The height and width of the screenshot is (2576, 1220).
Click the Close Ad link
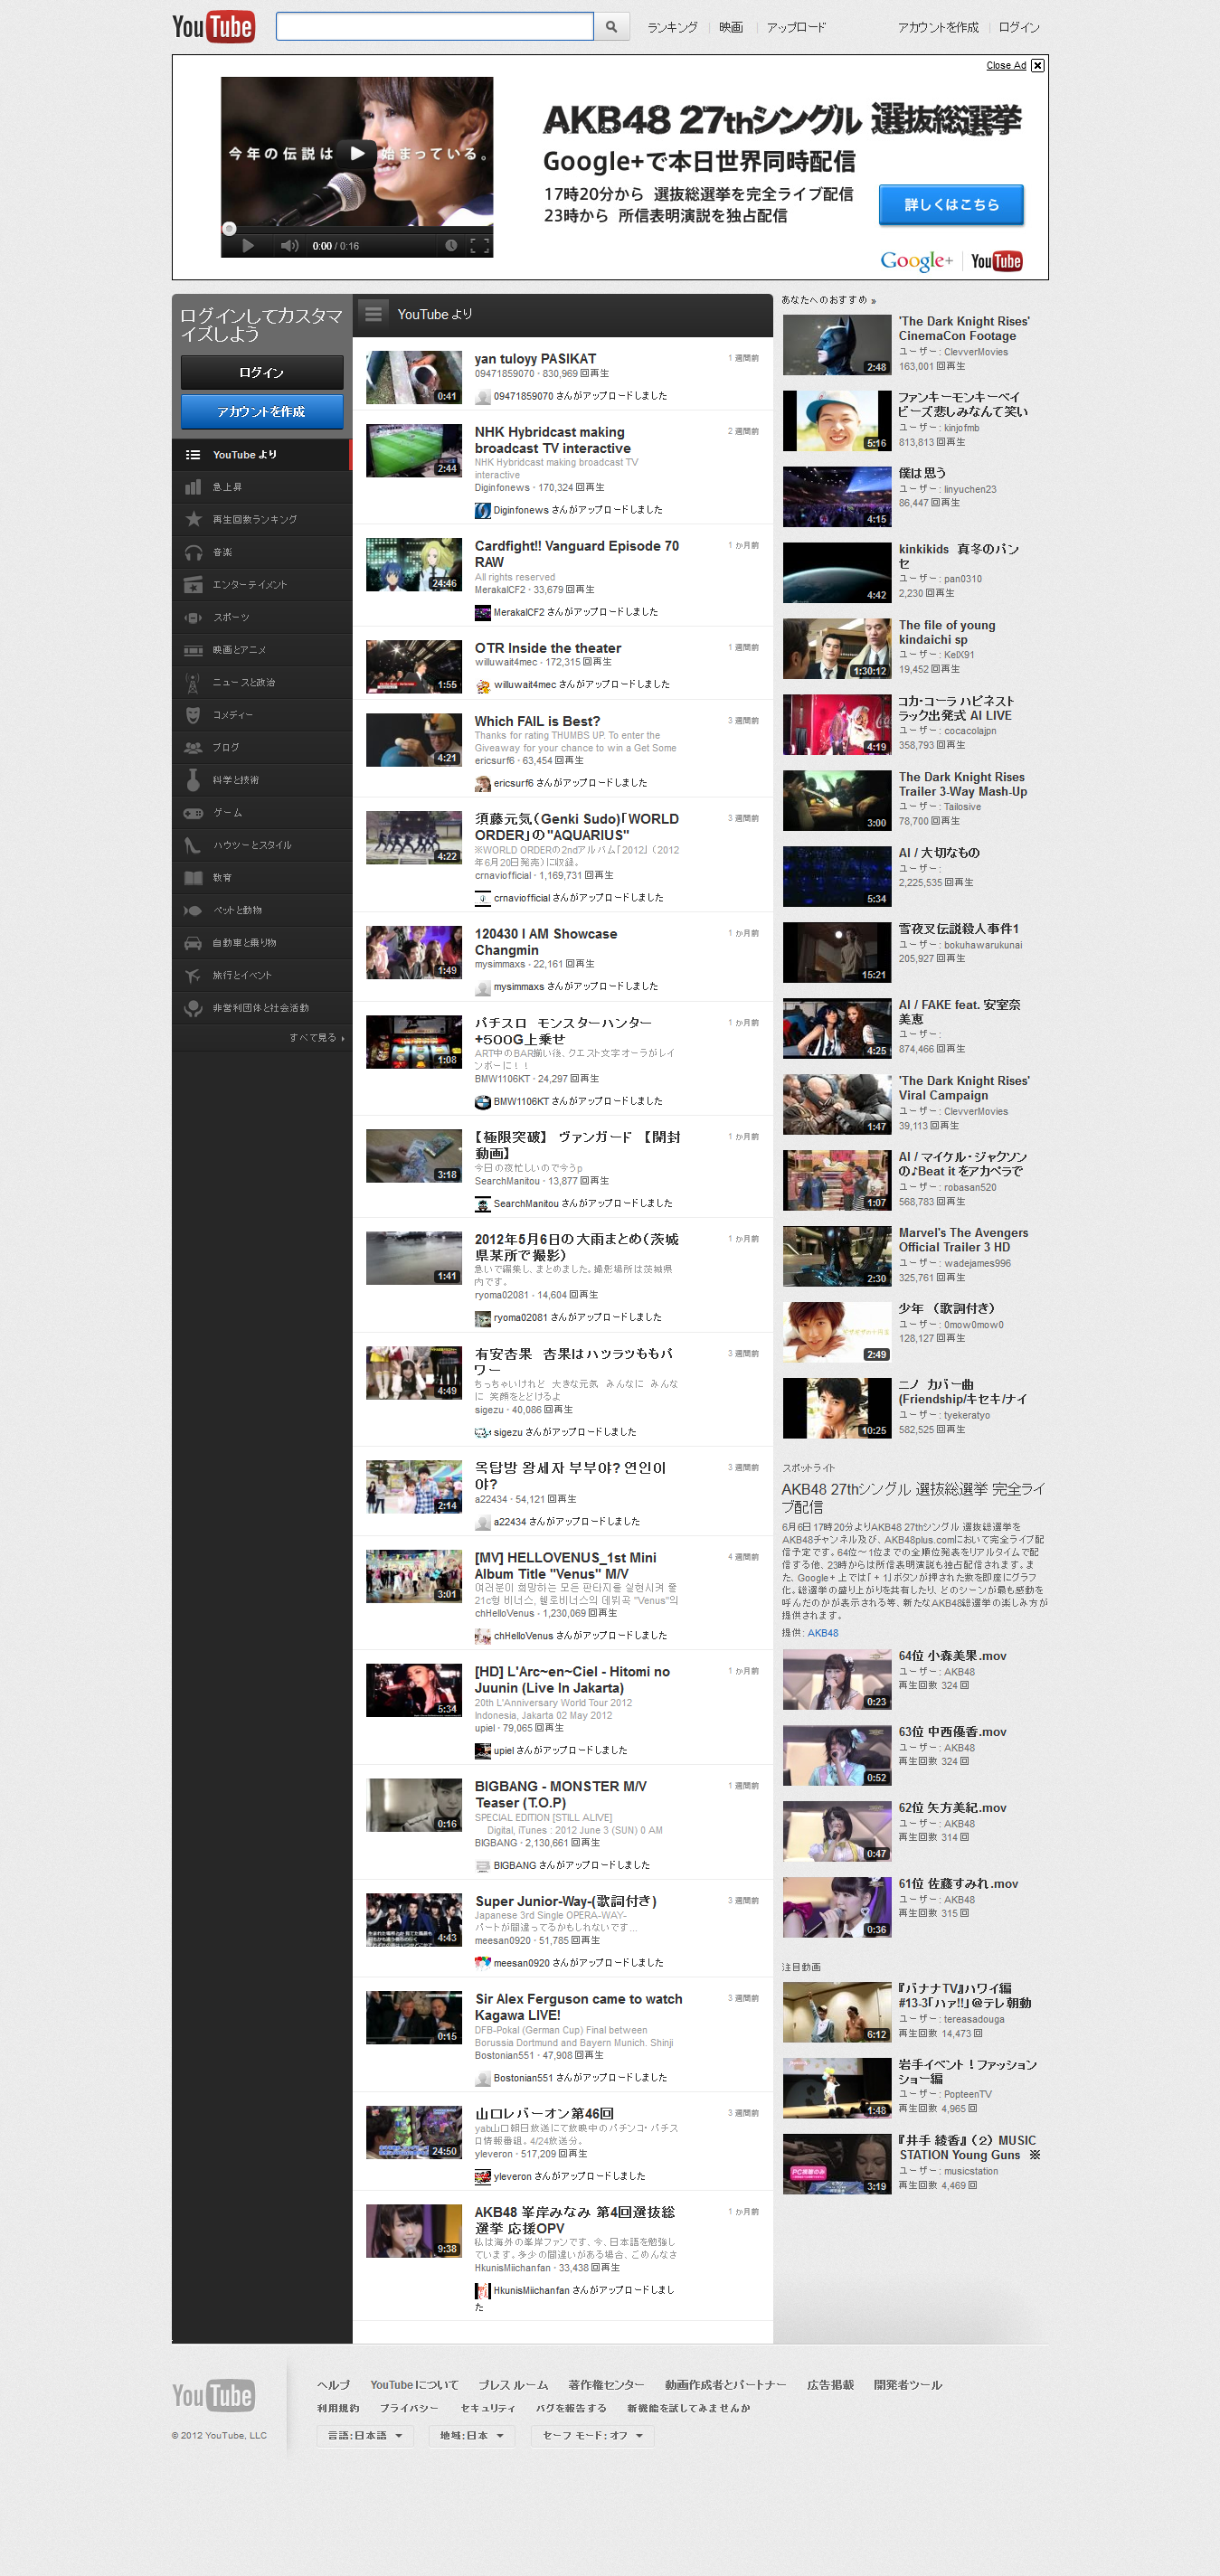pyautogui.click(x=1006, y=66)
